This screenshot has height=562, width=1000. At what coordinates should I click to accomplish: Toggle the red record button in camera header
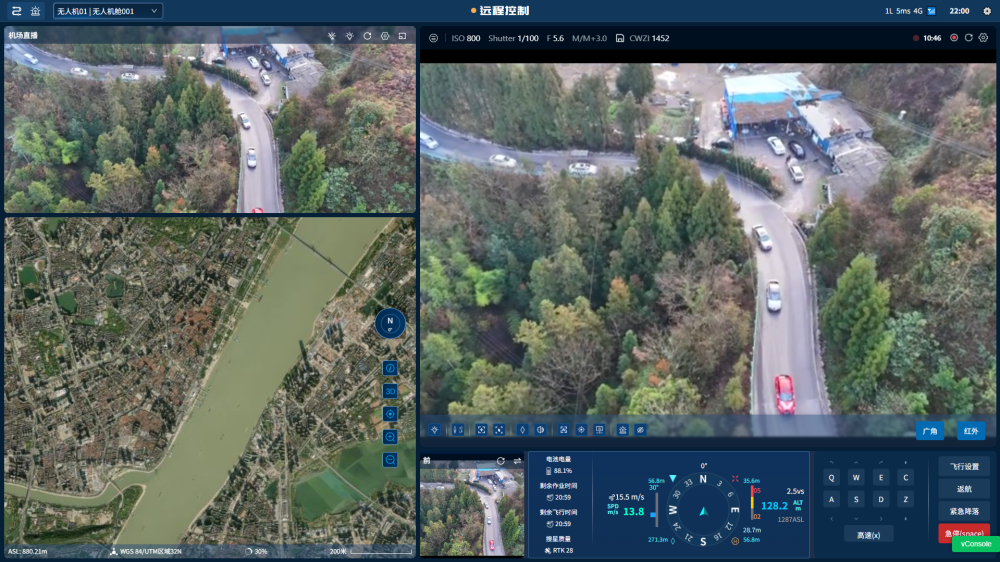point(954,38)
